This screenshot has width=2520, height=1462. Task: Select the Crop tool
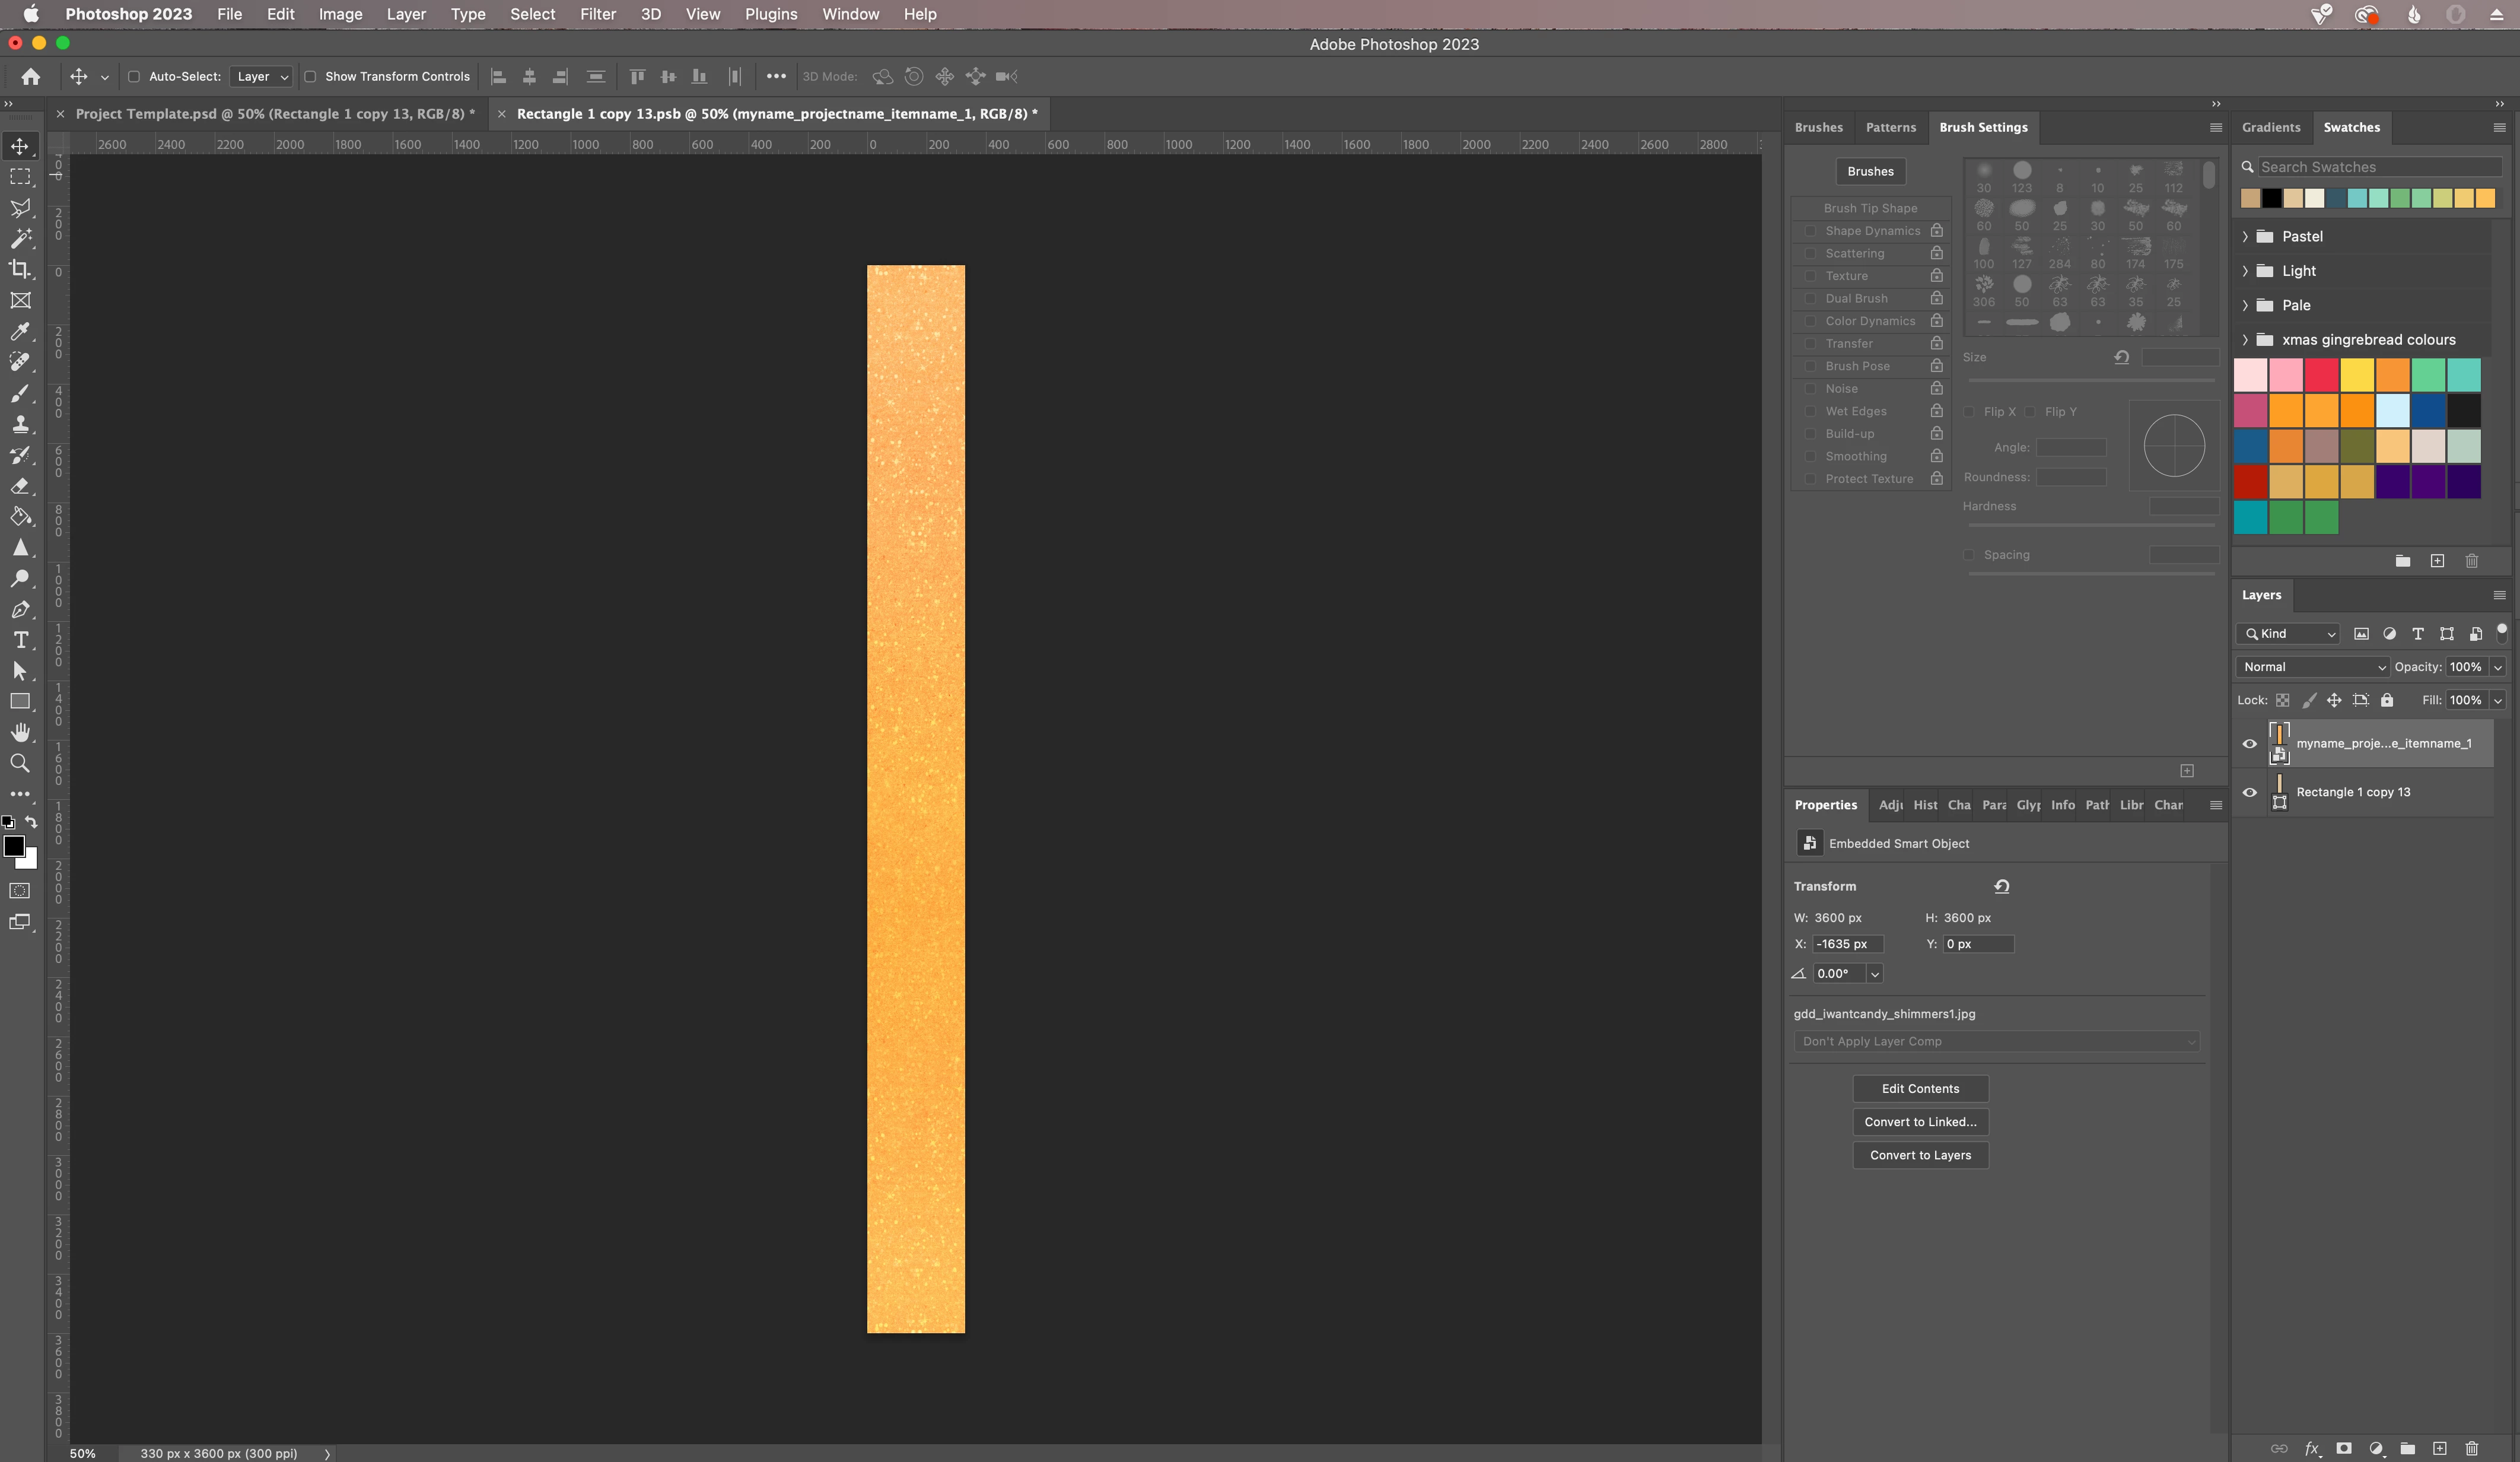(20, 269)
